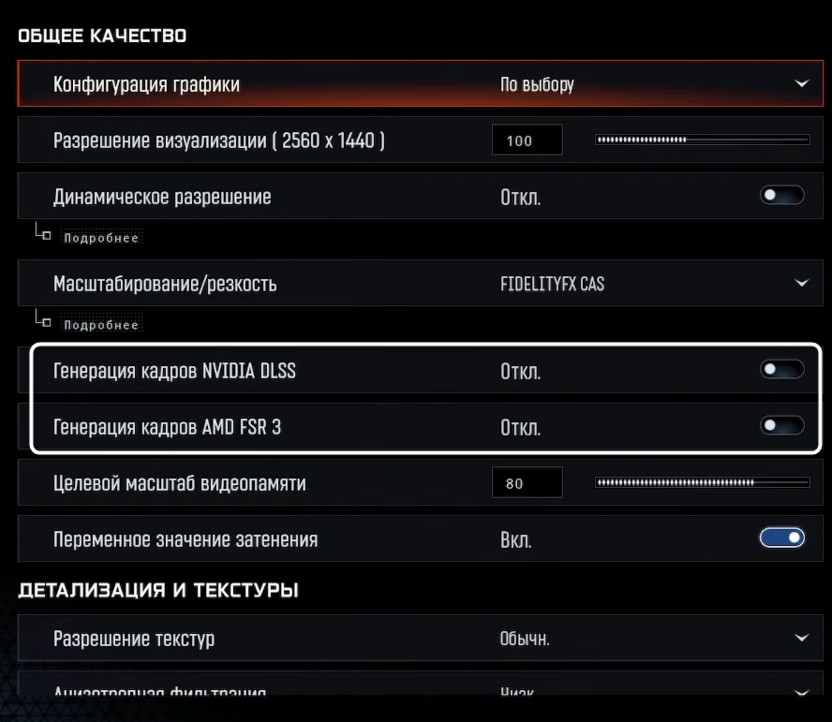Toggle Генерация кадров AMD FSR 3
Viewport: 832px width, 722px height.
coord(782,427)
